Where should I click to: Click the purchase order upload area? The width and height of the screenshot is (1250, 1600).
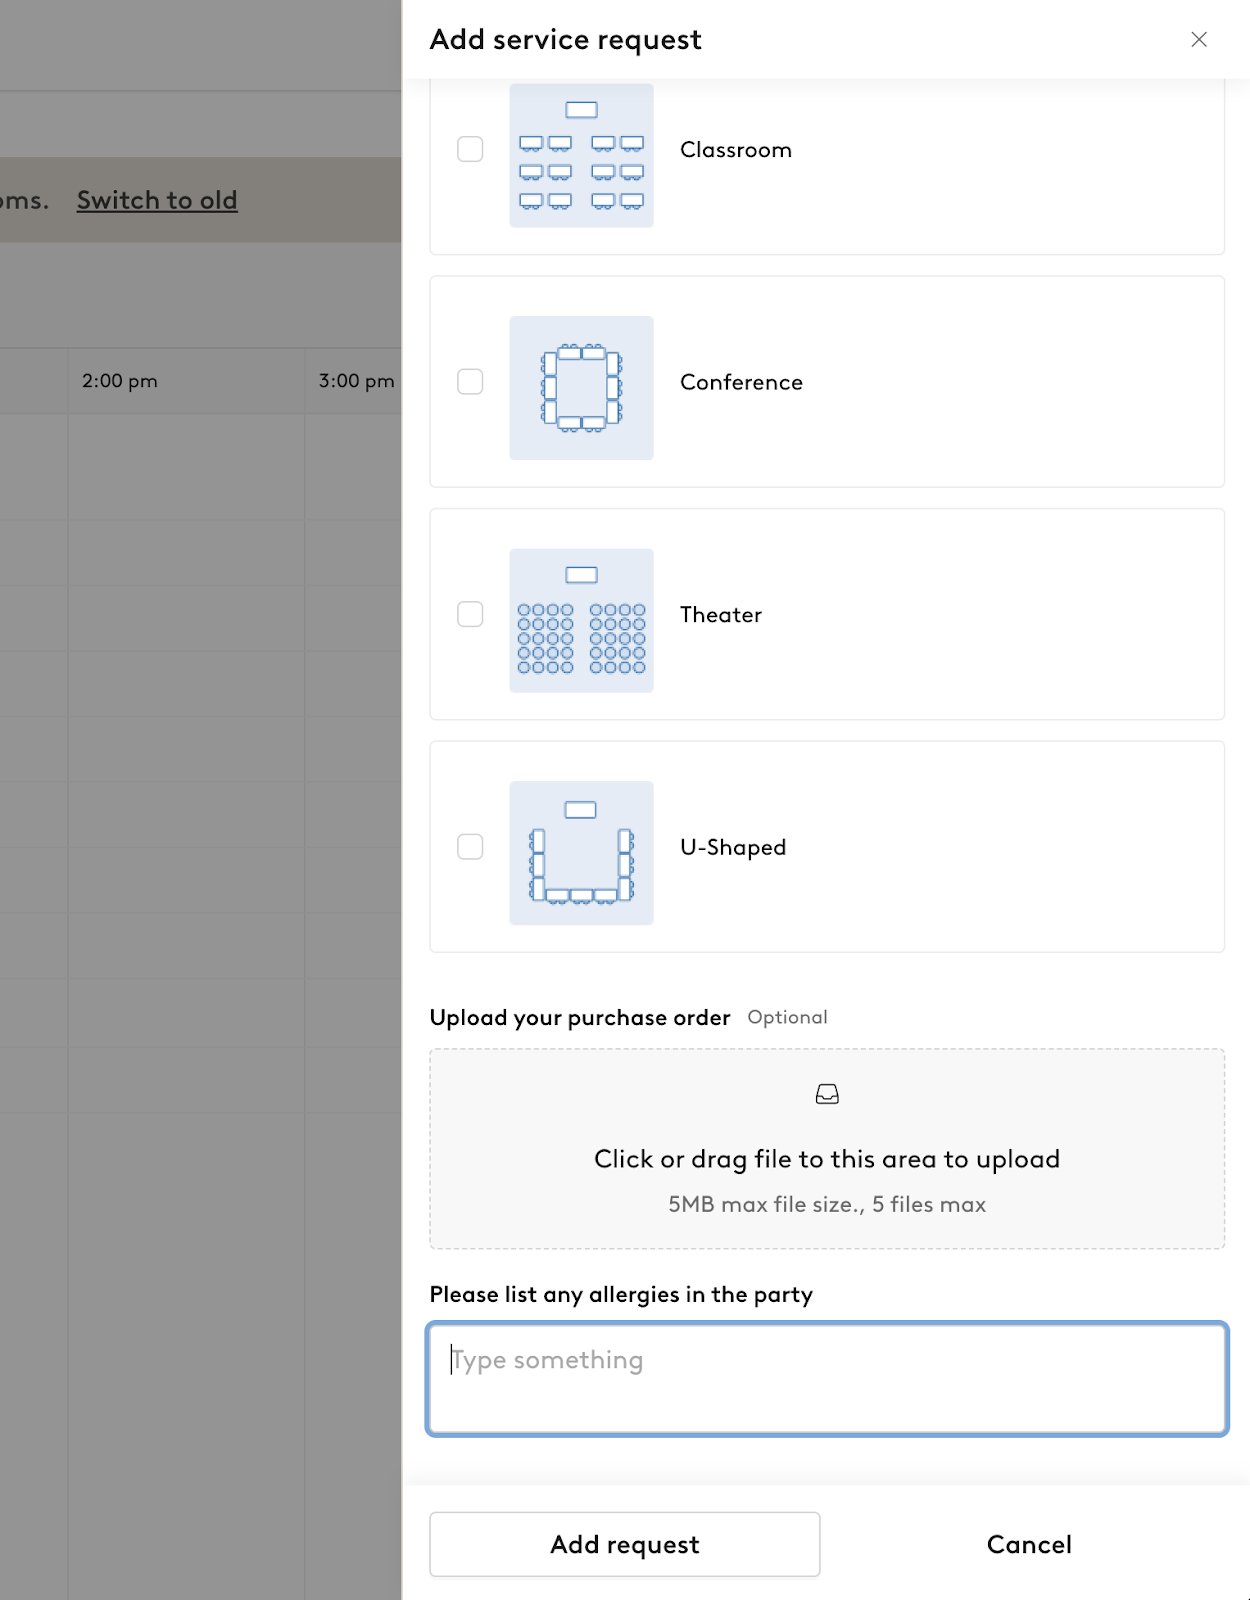point(827,1149)
